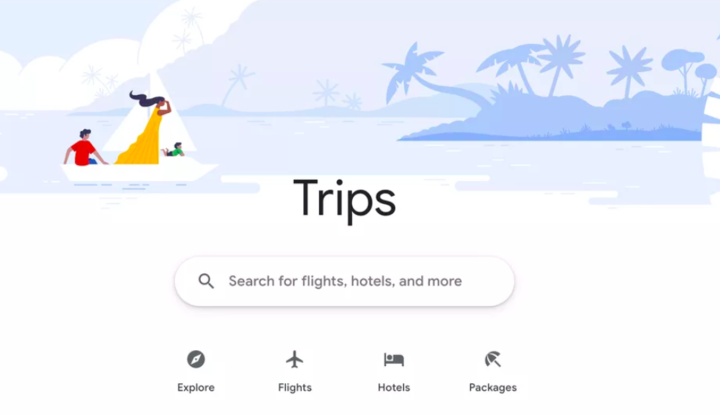Open Explore via the compass icon
Screen dimensions: 720x415
[196, 359]
